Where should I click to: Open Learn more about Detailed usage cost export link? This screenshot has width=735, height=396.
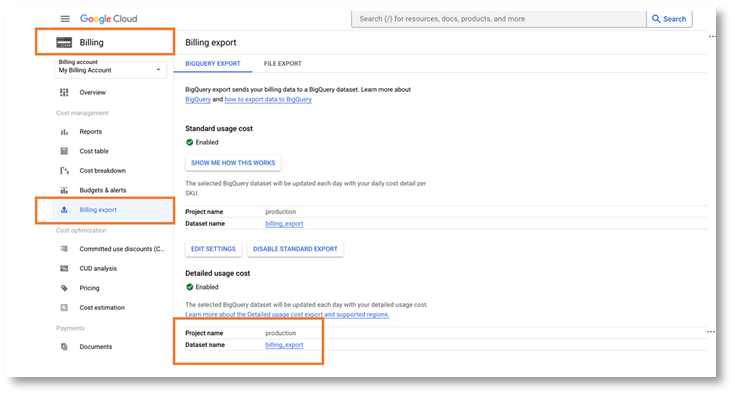(287, 314)
